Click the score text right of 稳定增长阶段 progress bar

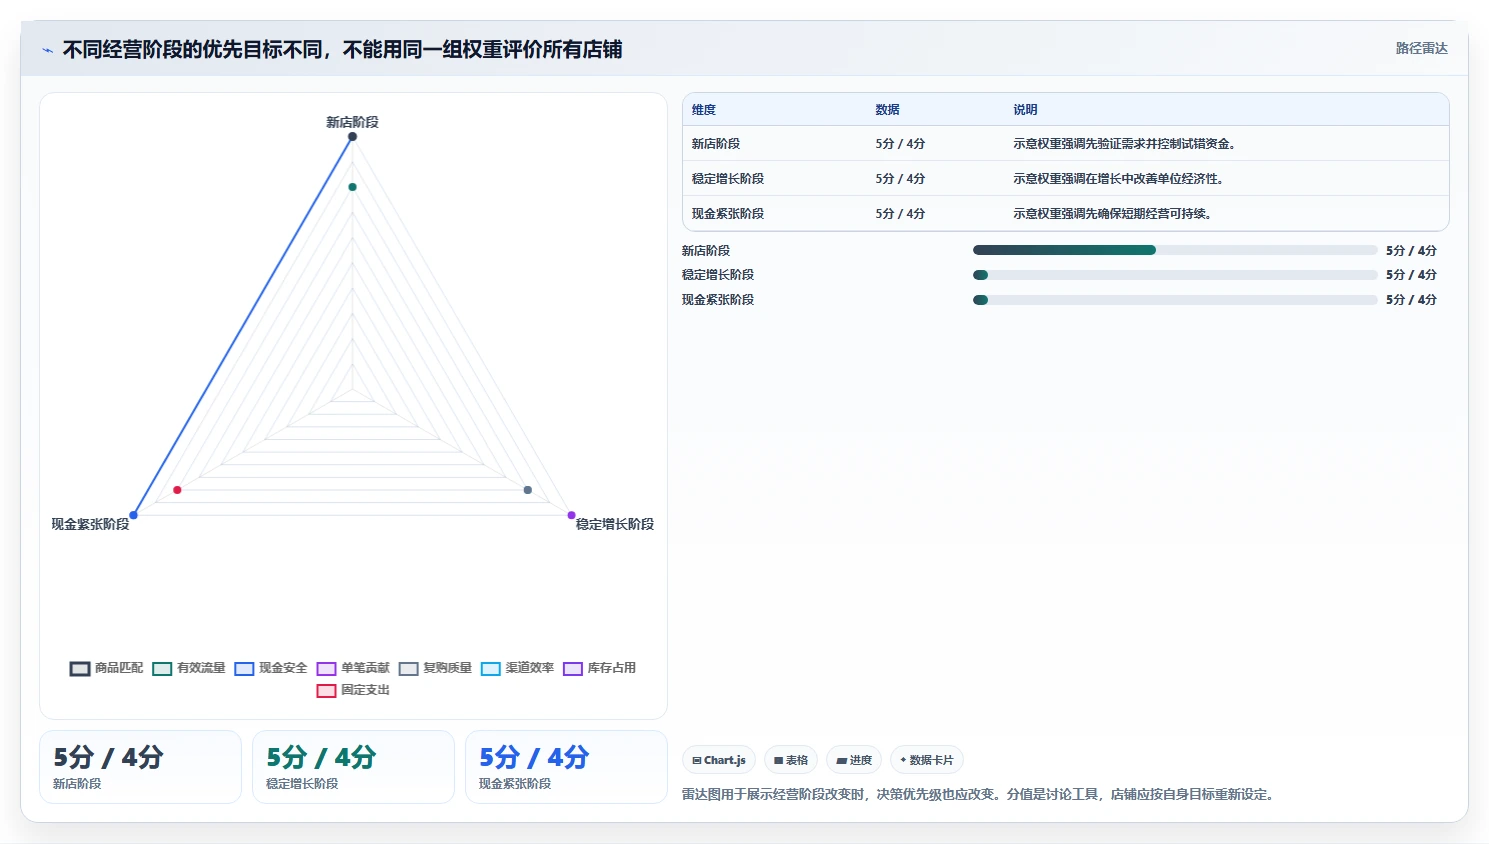(1411, 275)
